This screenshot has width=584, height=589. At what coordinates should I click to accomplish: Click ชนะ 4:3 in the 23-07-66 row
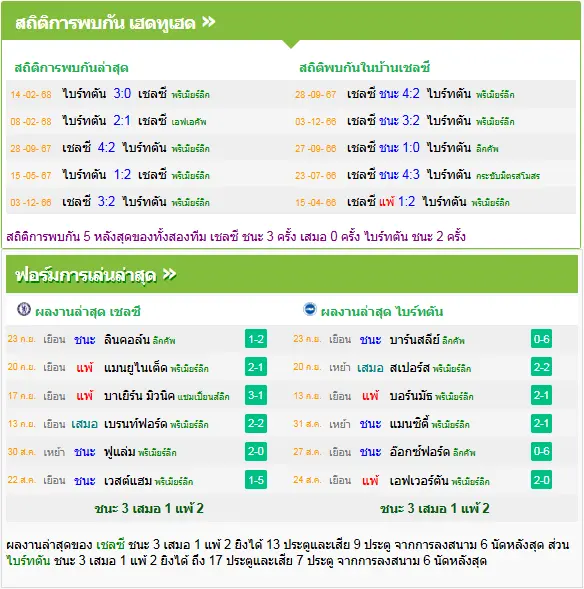pos(399,174)
